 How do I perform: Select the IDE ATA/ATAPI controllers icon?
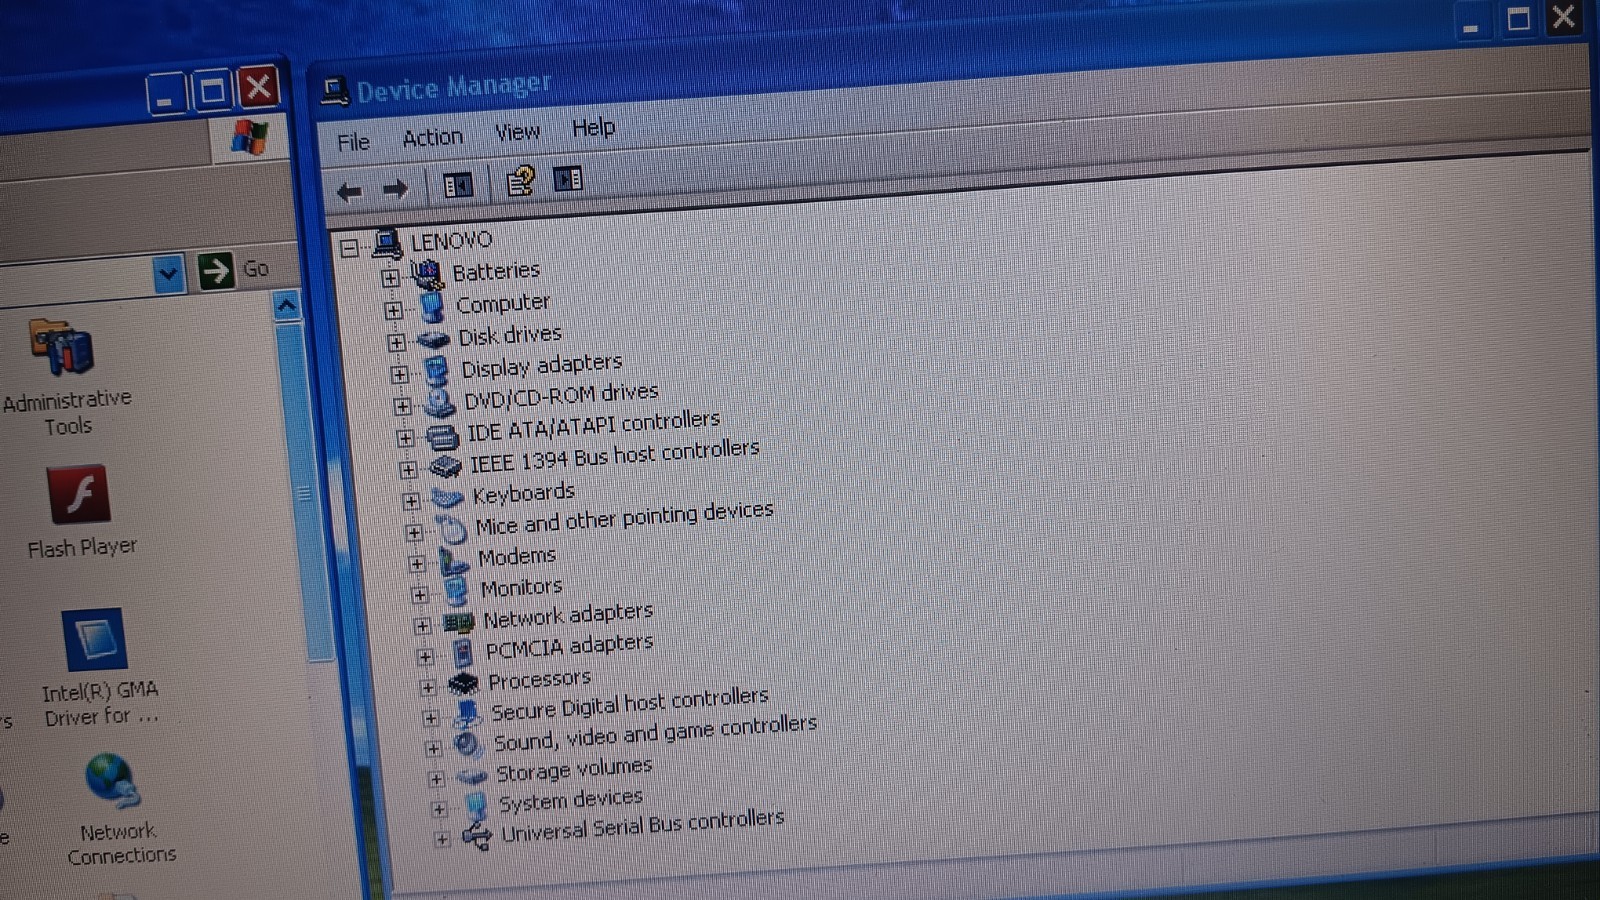(x=443, y=435)
